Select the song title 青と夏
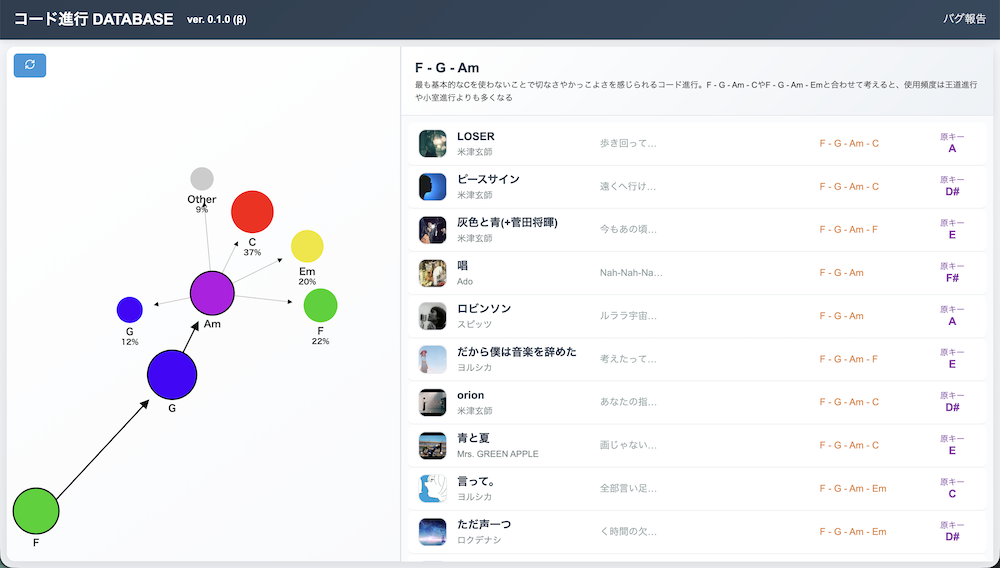This screenshot has width=1000, height=568. click(473, 438)
